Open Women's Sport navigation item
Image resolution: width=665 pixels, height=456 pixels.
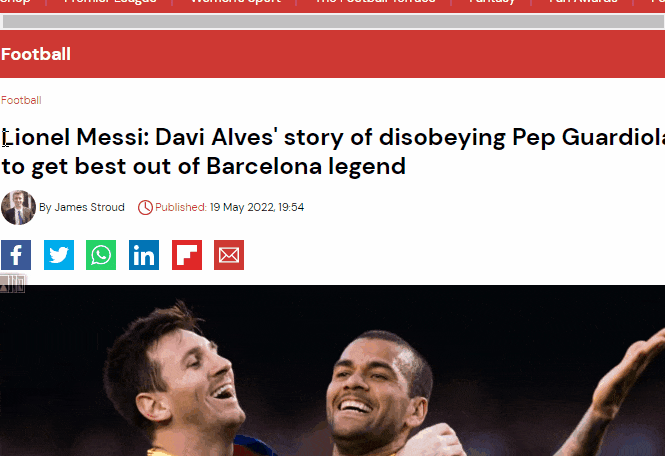(x=235, y=2)
